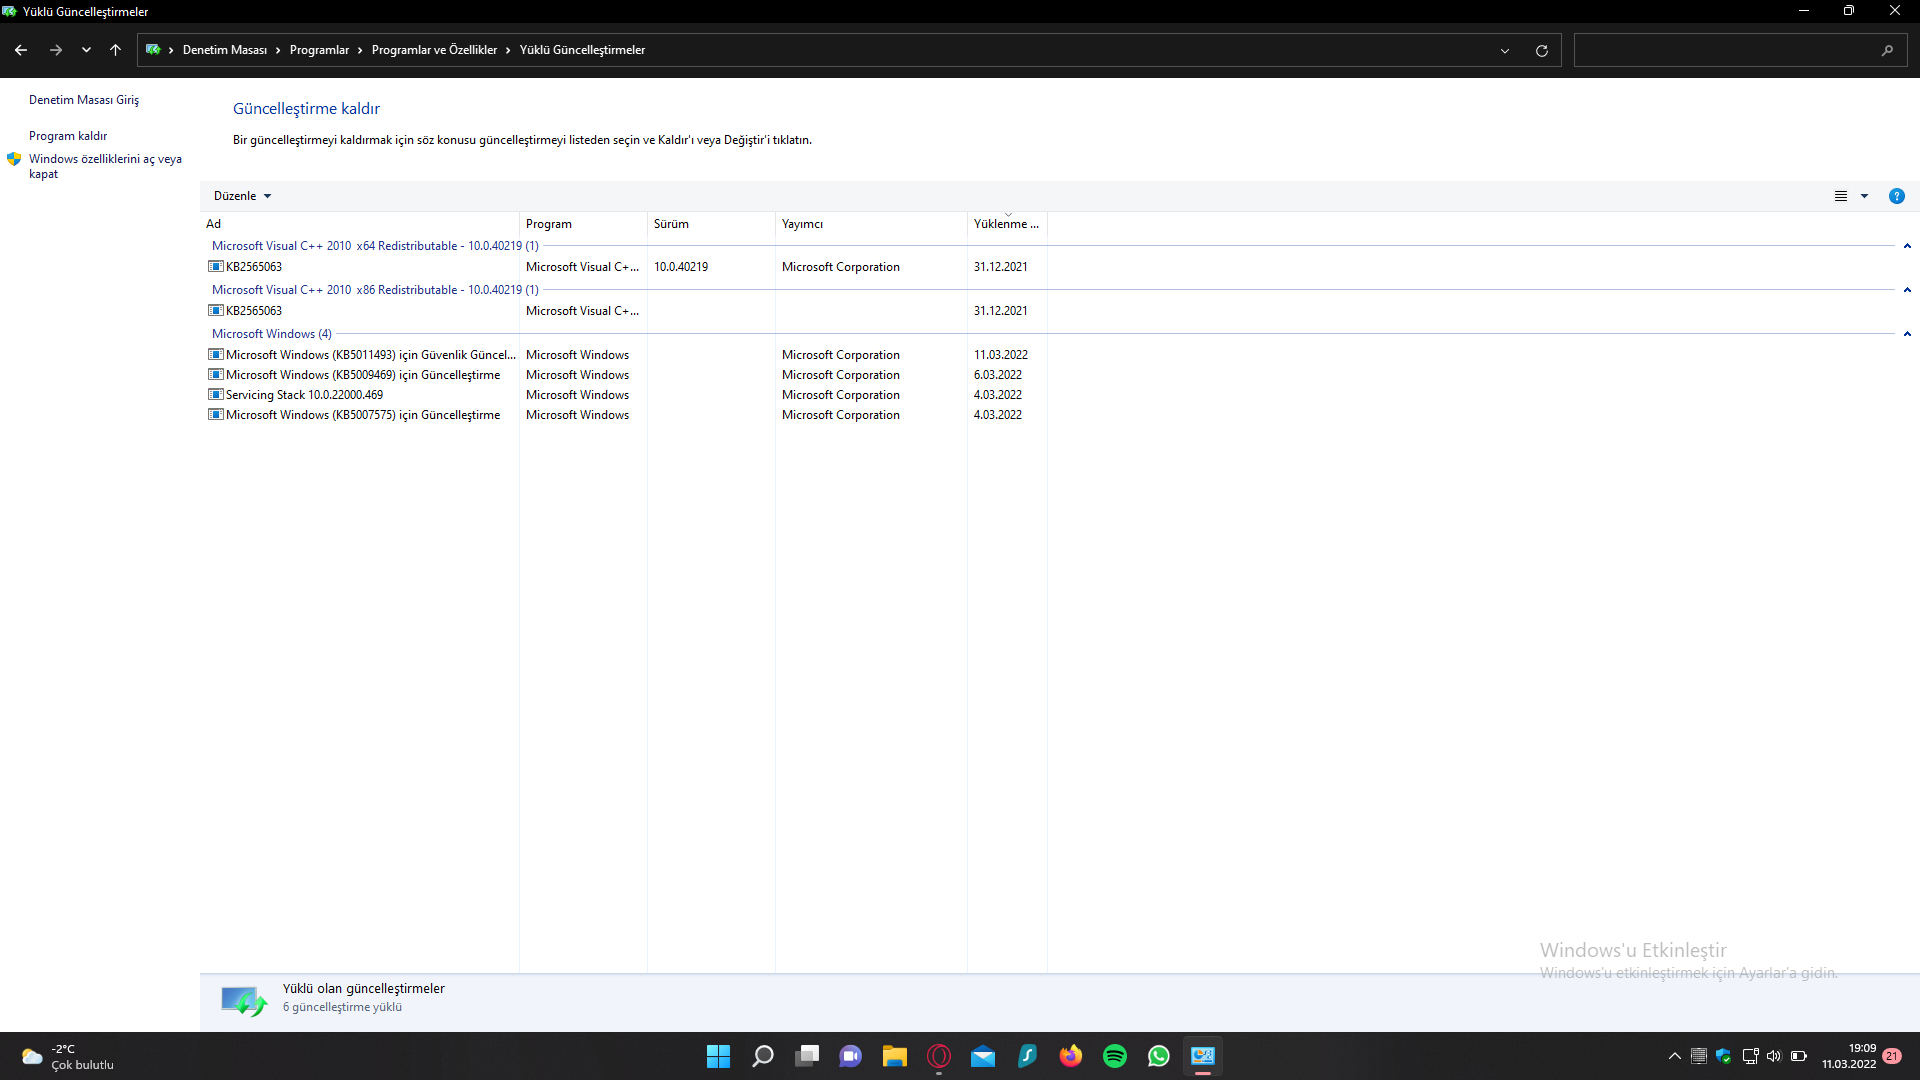Open WhatsApp from the taskbar
Image resolution: width=1920 pixels, height=1080 pixels.
(x=1159, y=1056)
